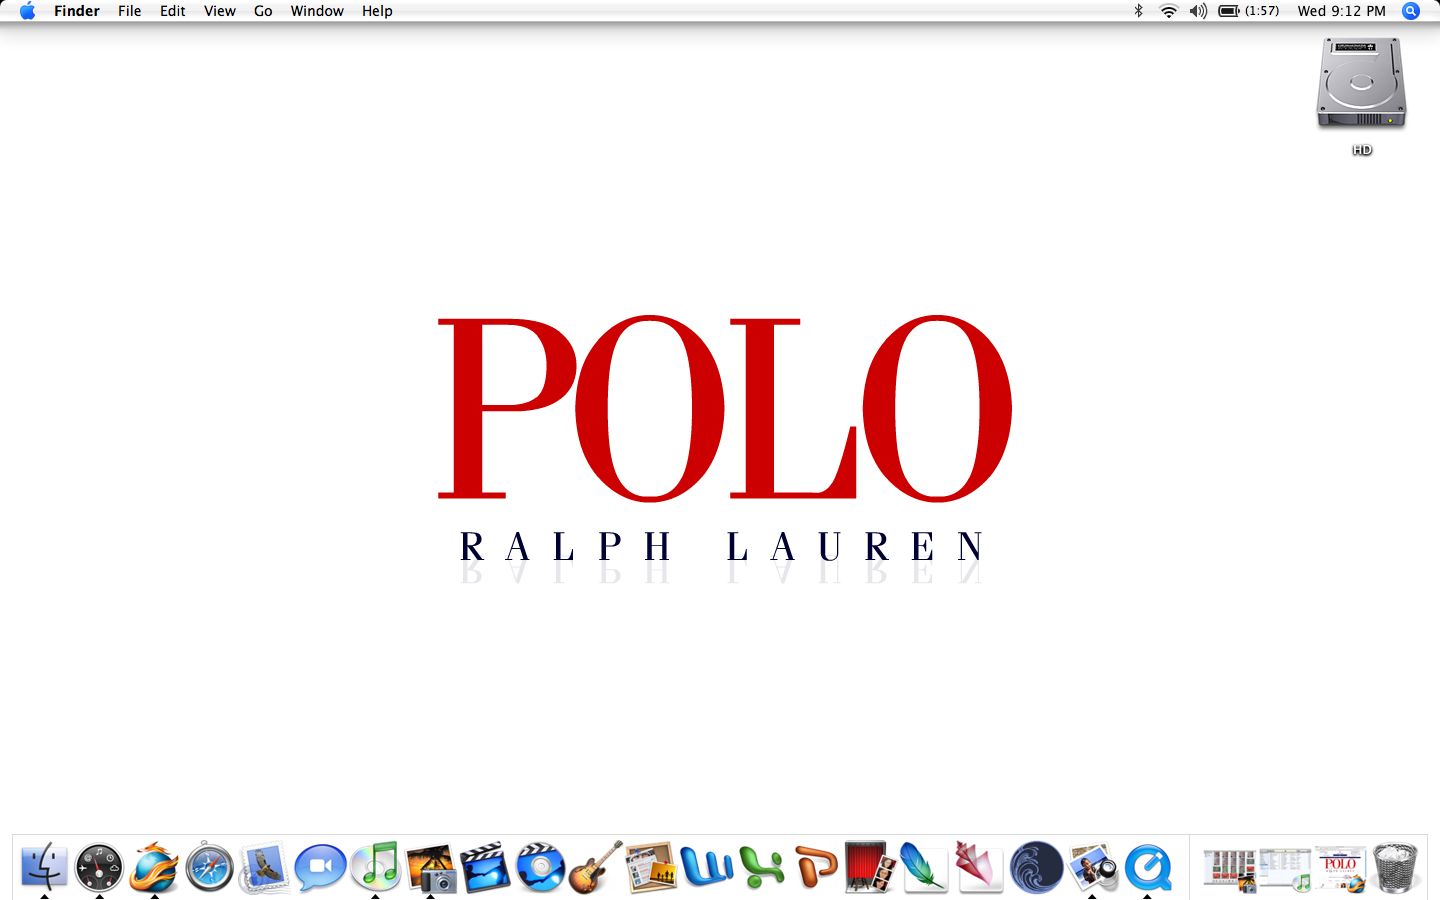This screenshot has width=1440, height=900.
Task: Launch Illustrator pink flower icon
Action: tap(978, 867)
